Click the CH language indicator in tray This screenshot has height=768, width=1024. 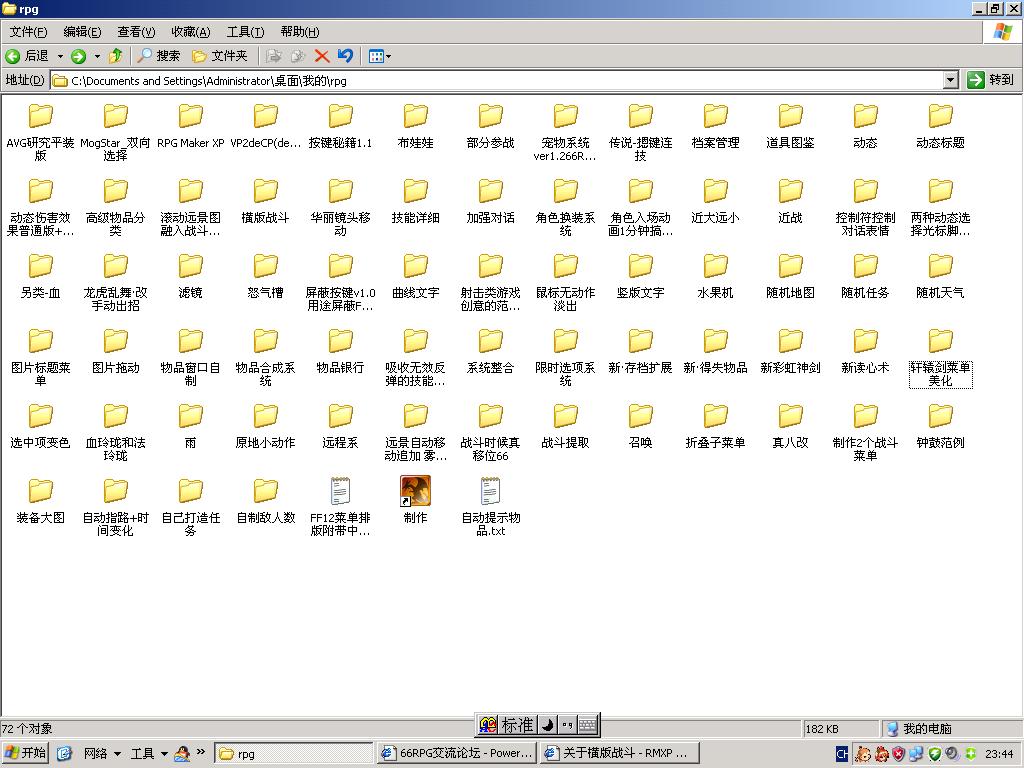pos(842,754)
